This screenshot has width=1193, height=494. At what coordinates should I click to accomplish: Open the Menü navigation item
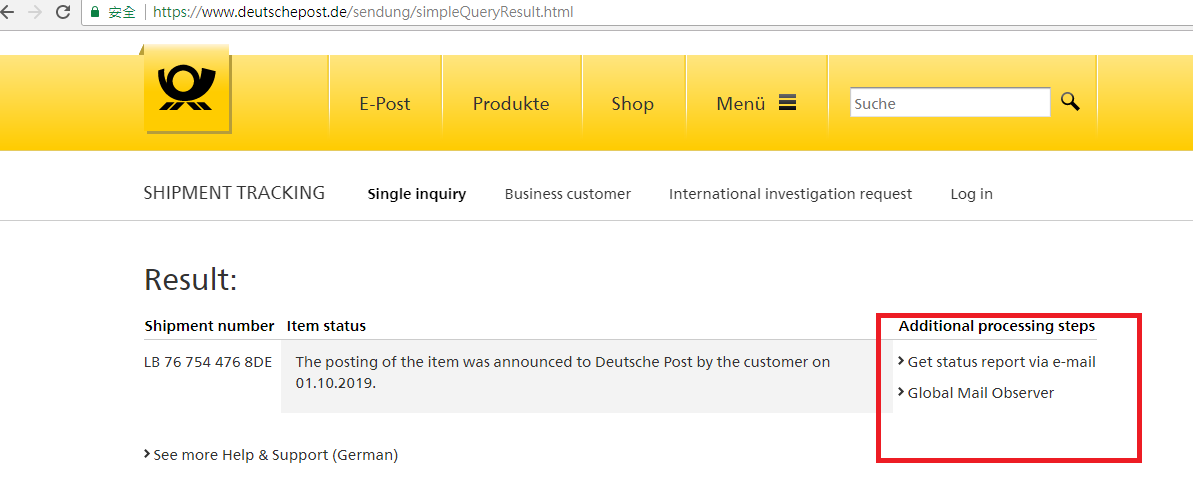click(740, 104)
